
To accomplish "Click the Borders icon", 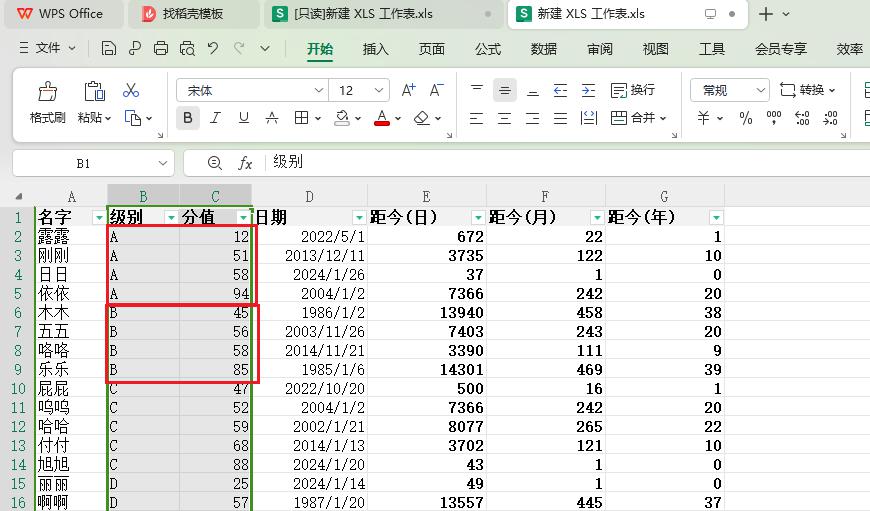I will click(301, 118).
